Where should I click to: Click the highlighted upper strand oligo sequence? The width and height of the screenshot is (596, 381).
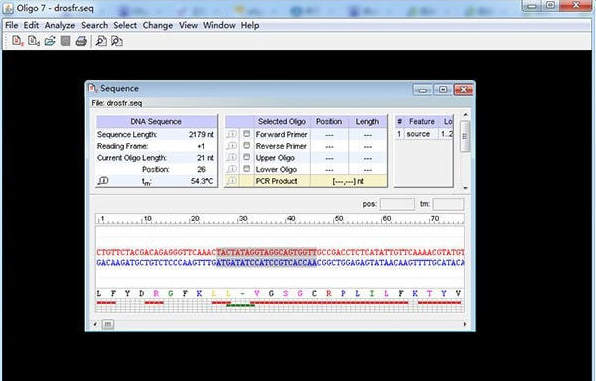[266, 252]
